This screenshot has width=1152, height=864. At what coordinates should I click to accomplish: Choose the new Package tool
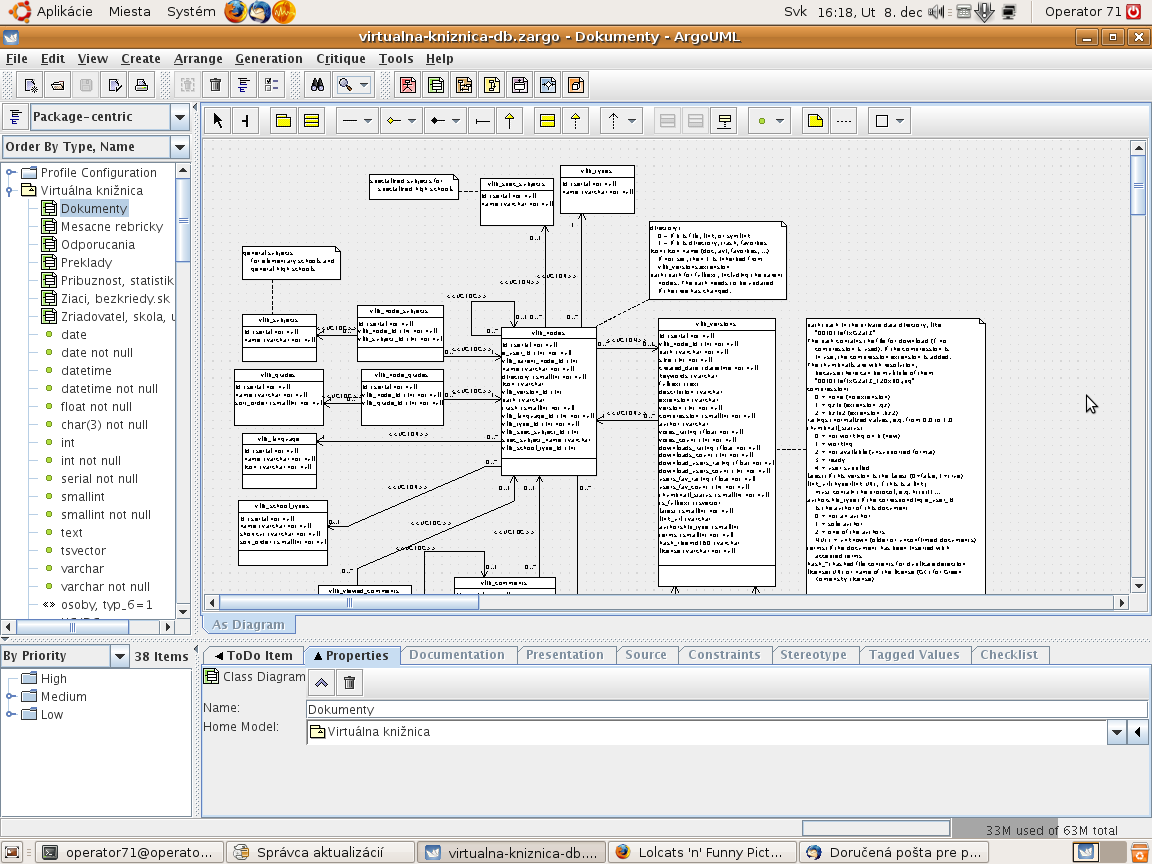pos(283,121)
